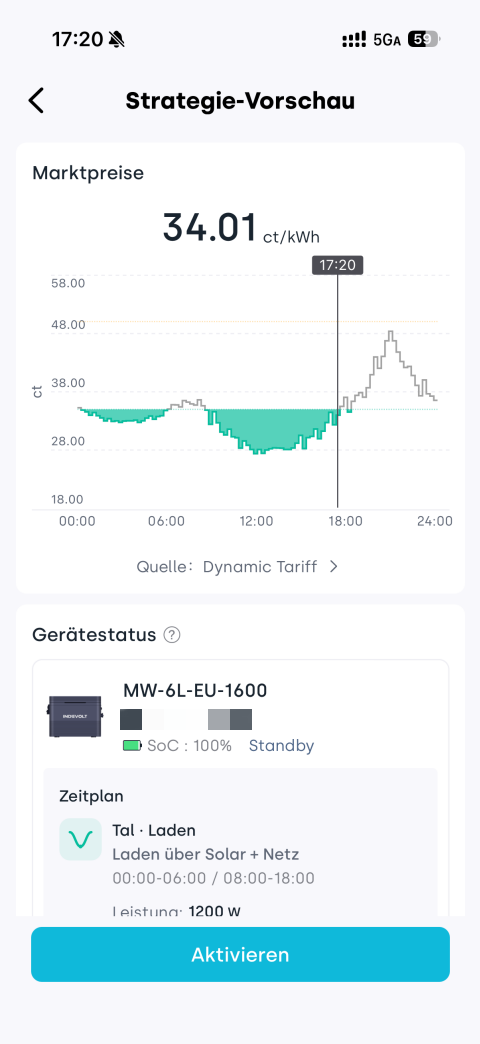Tap the signal strength bars icon
Screen dimensions: 480x1044
pyautogui.click(x=355, y=40)
